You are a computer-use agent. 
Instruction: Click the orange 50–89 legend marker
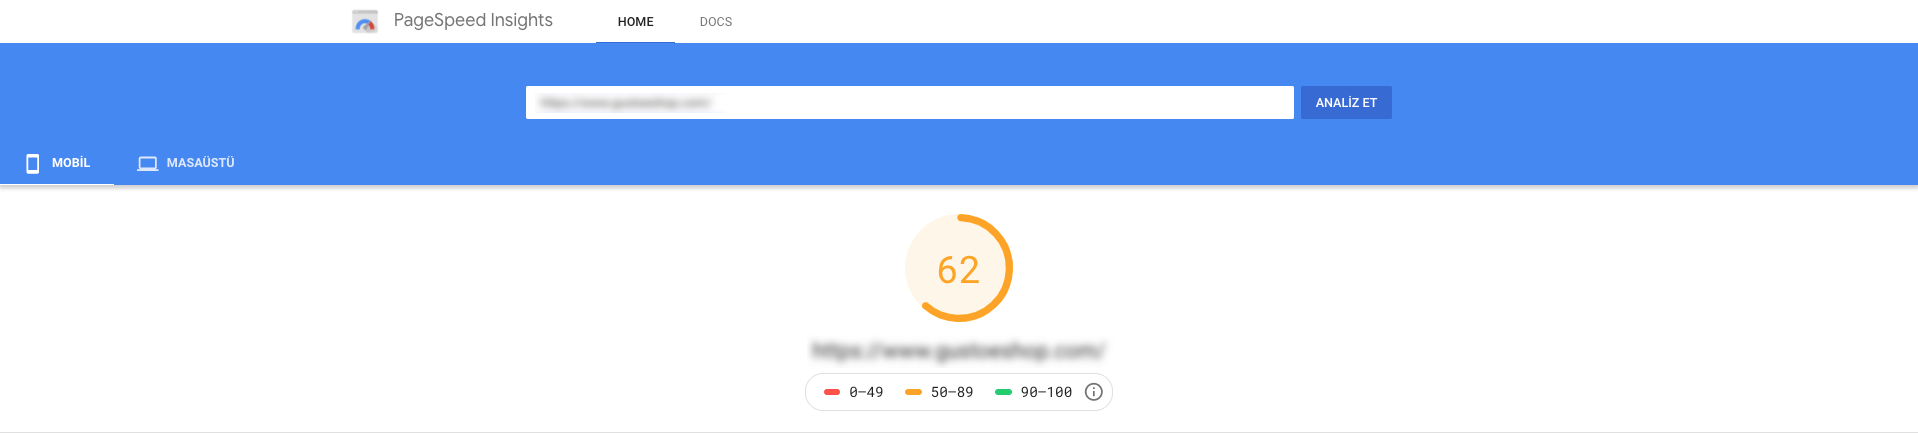pos(913,392)
